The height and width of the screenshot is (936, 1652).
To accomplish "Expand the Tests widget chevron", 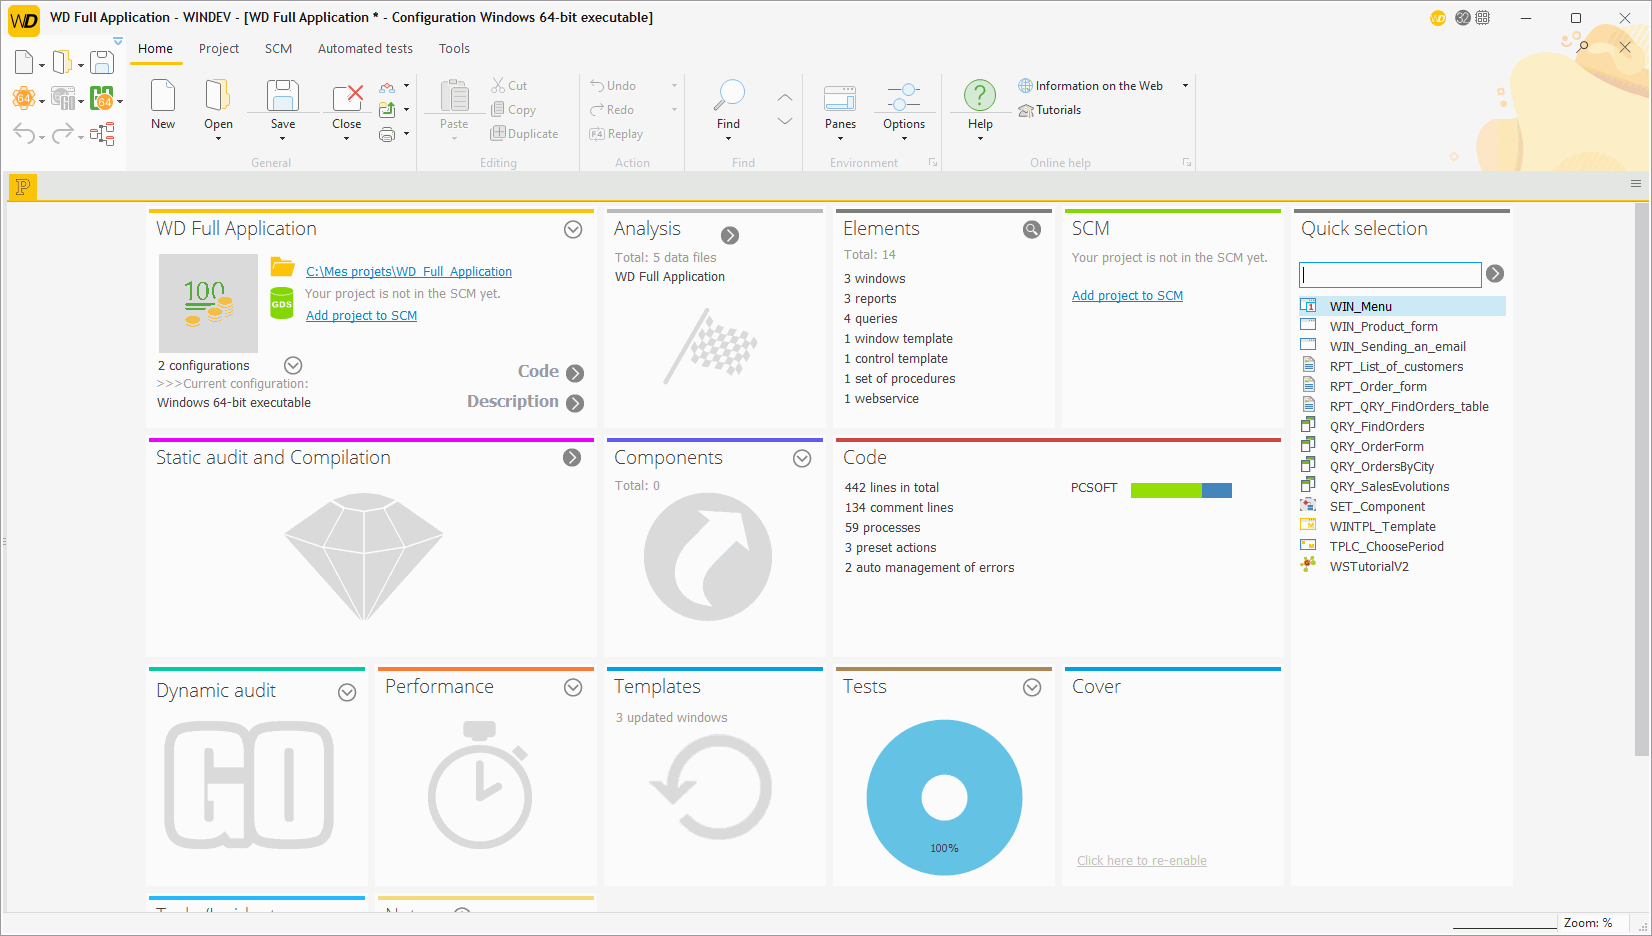I will (1032, 688).
